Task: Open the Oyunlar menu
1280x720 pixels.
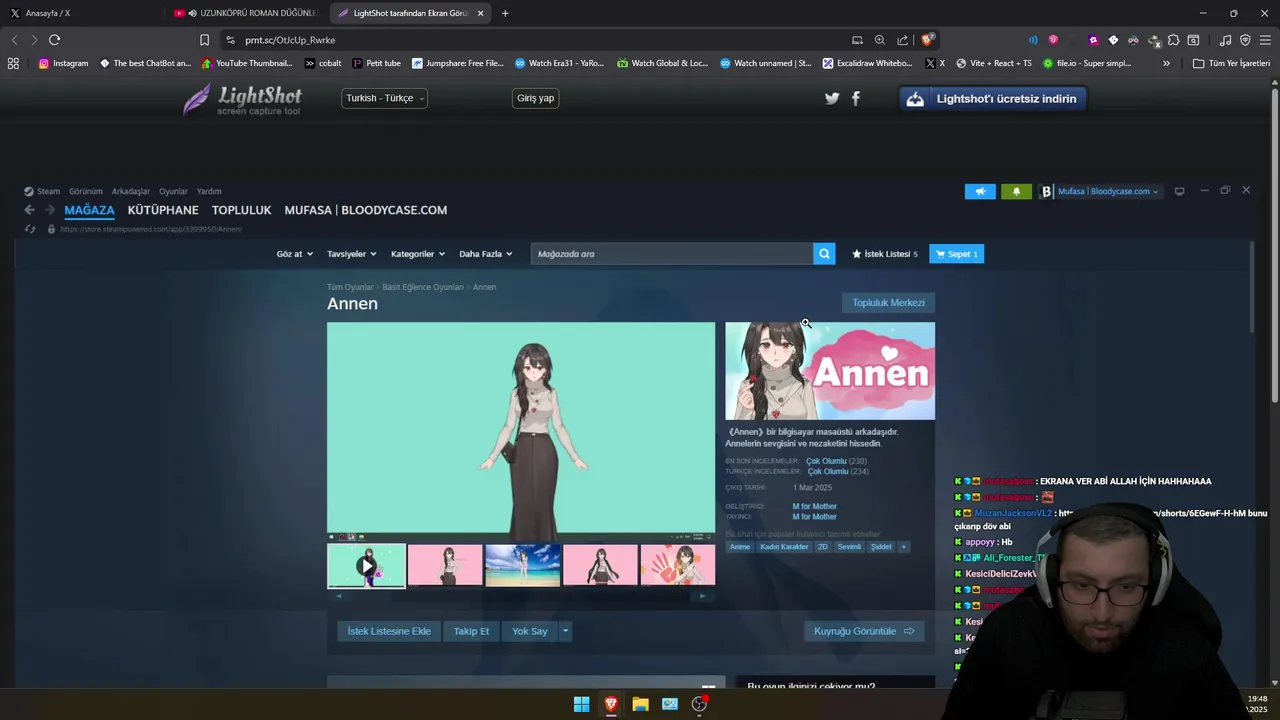Action: click(x=173, y=191)
